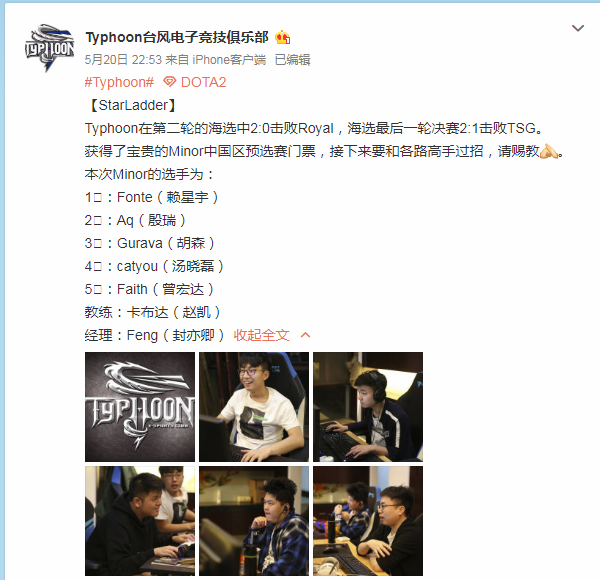This screenshot has height=580, width=600.
Task: Open the DOTA2 super-topic link
Action: coord(195,82)
